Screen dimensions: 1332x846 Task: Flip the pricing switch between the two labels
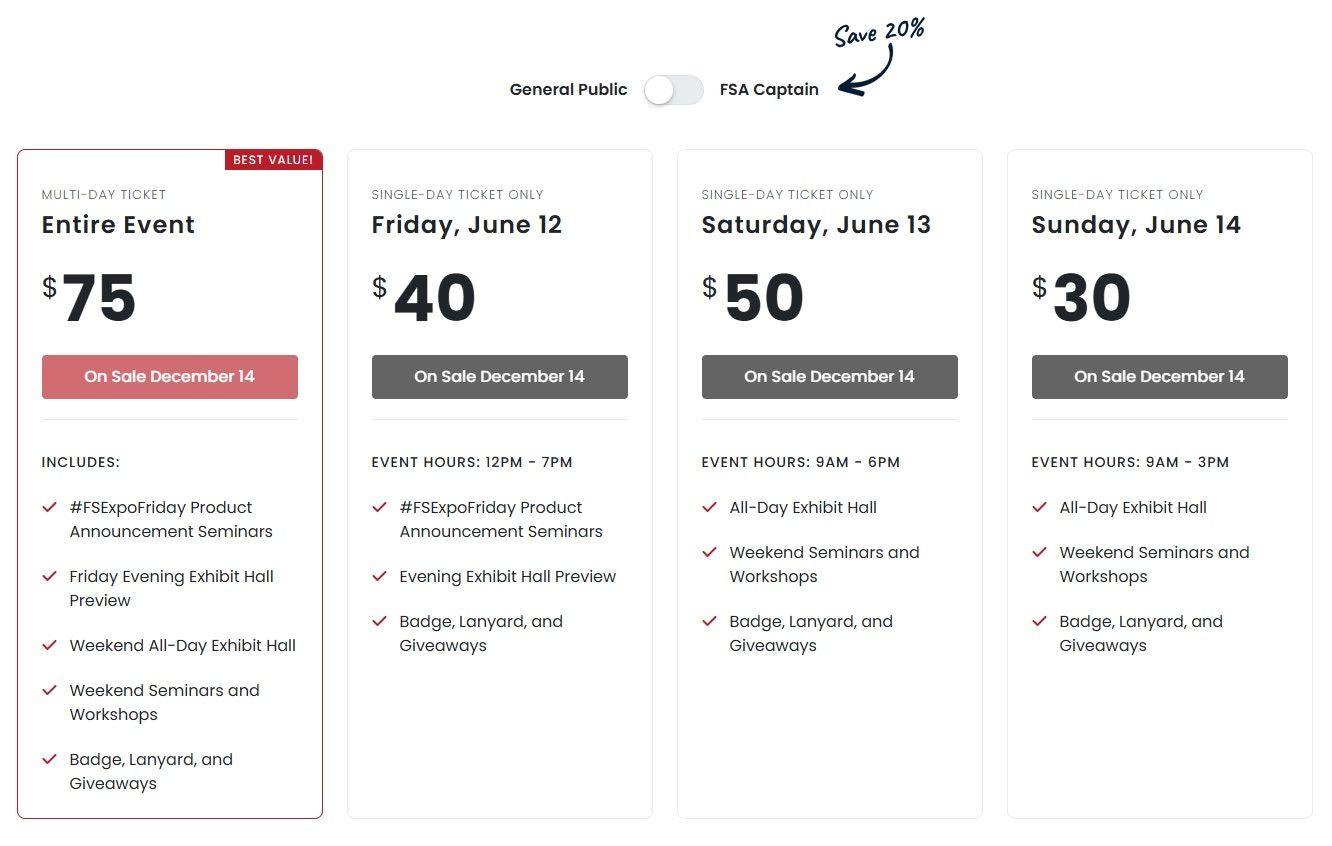pyautogui.click(x=673, y=90)
